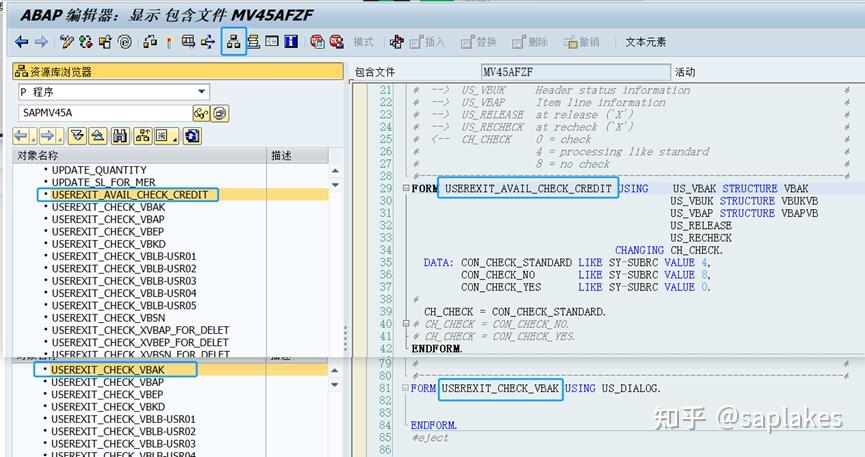Image resolution: width=865 pixels, height=457 pixels.
Task: Toggle Display/Change mode pencil icon
Action: click(x=66, y=42)
